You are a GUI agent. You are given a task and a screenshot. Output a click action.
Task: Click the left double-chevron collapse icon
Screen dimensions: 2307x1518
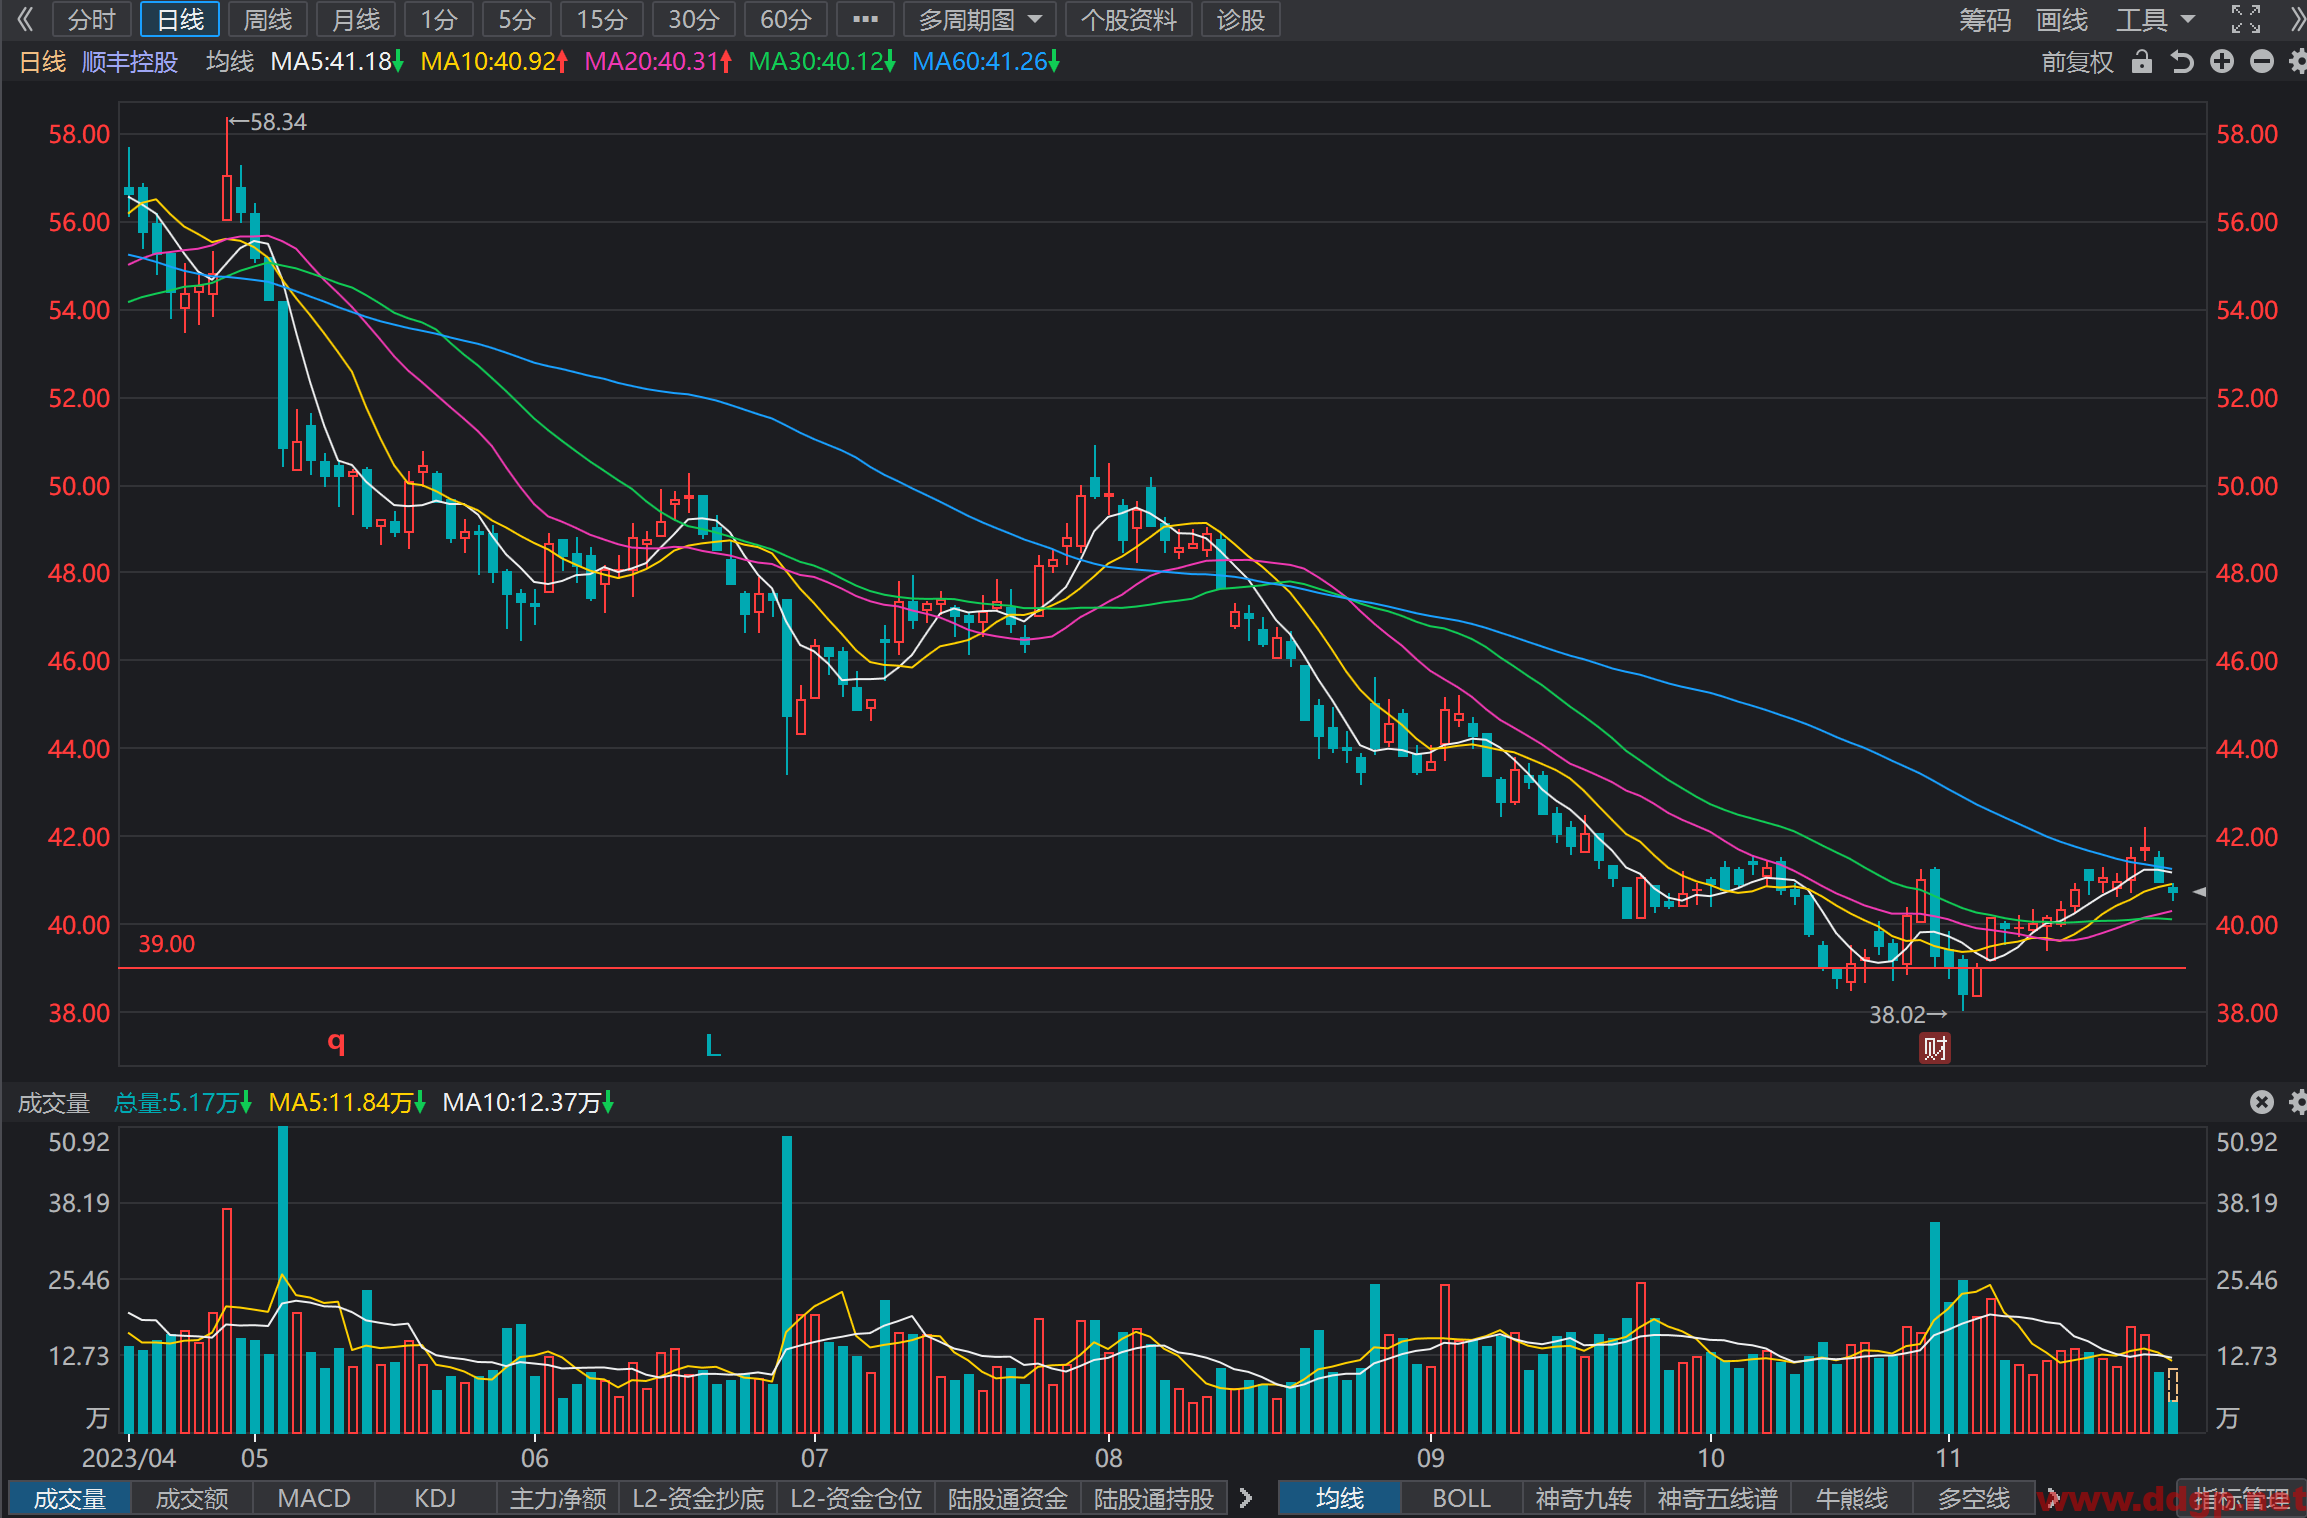[x=25, y=19]
